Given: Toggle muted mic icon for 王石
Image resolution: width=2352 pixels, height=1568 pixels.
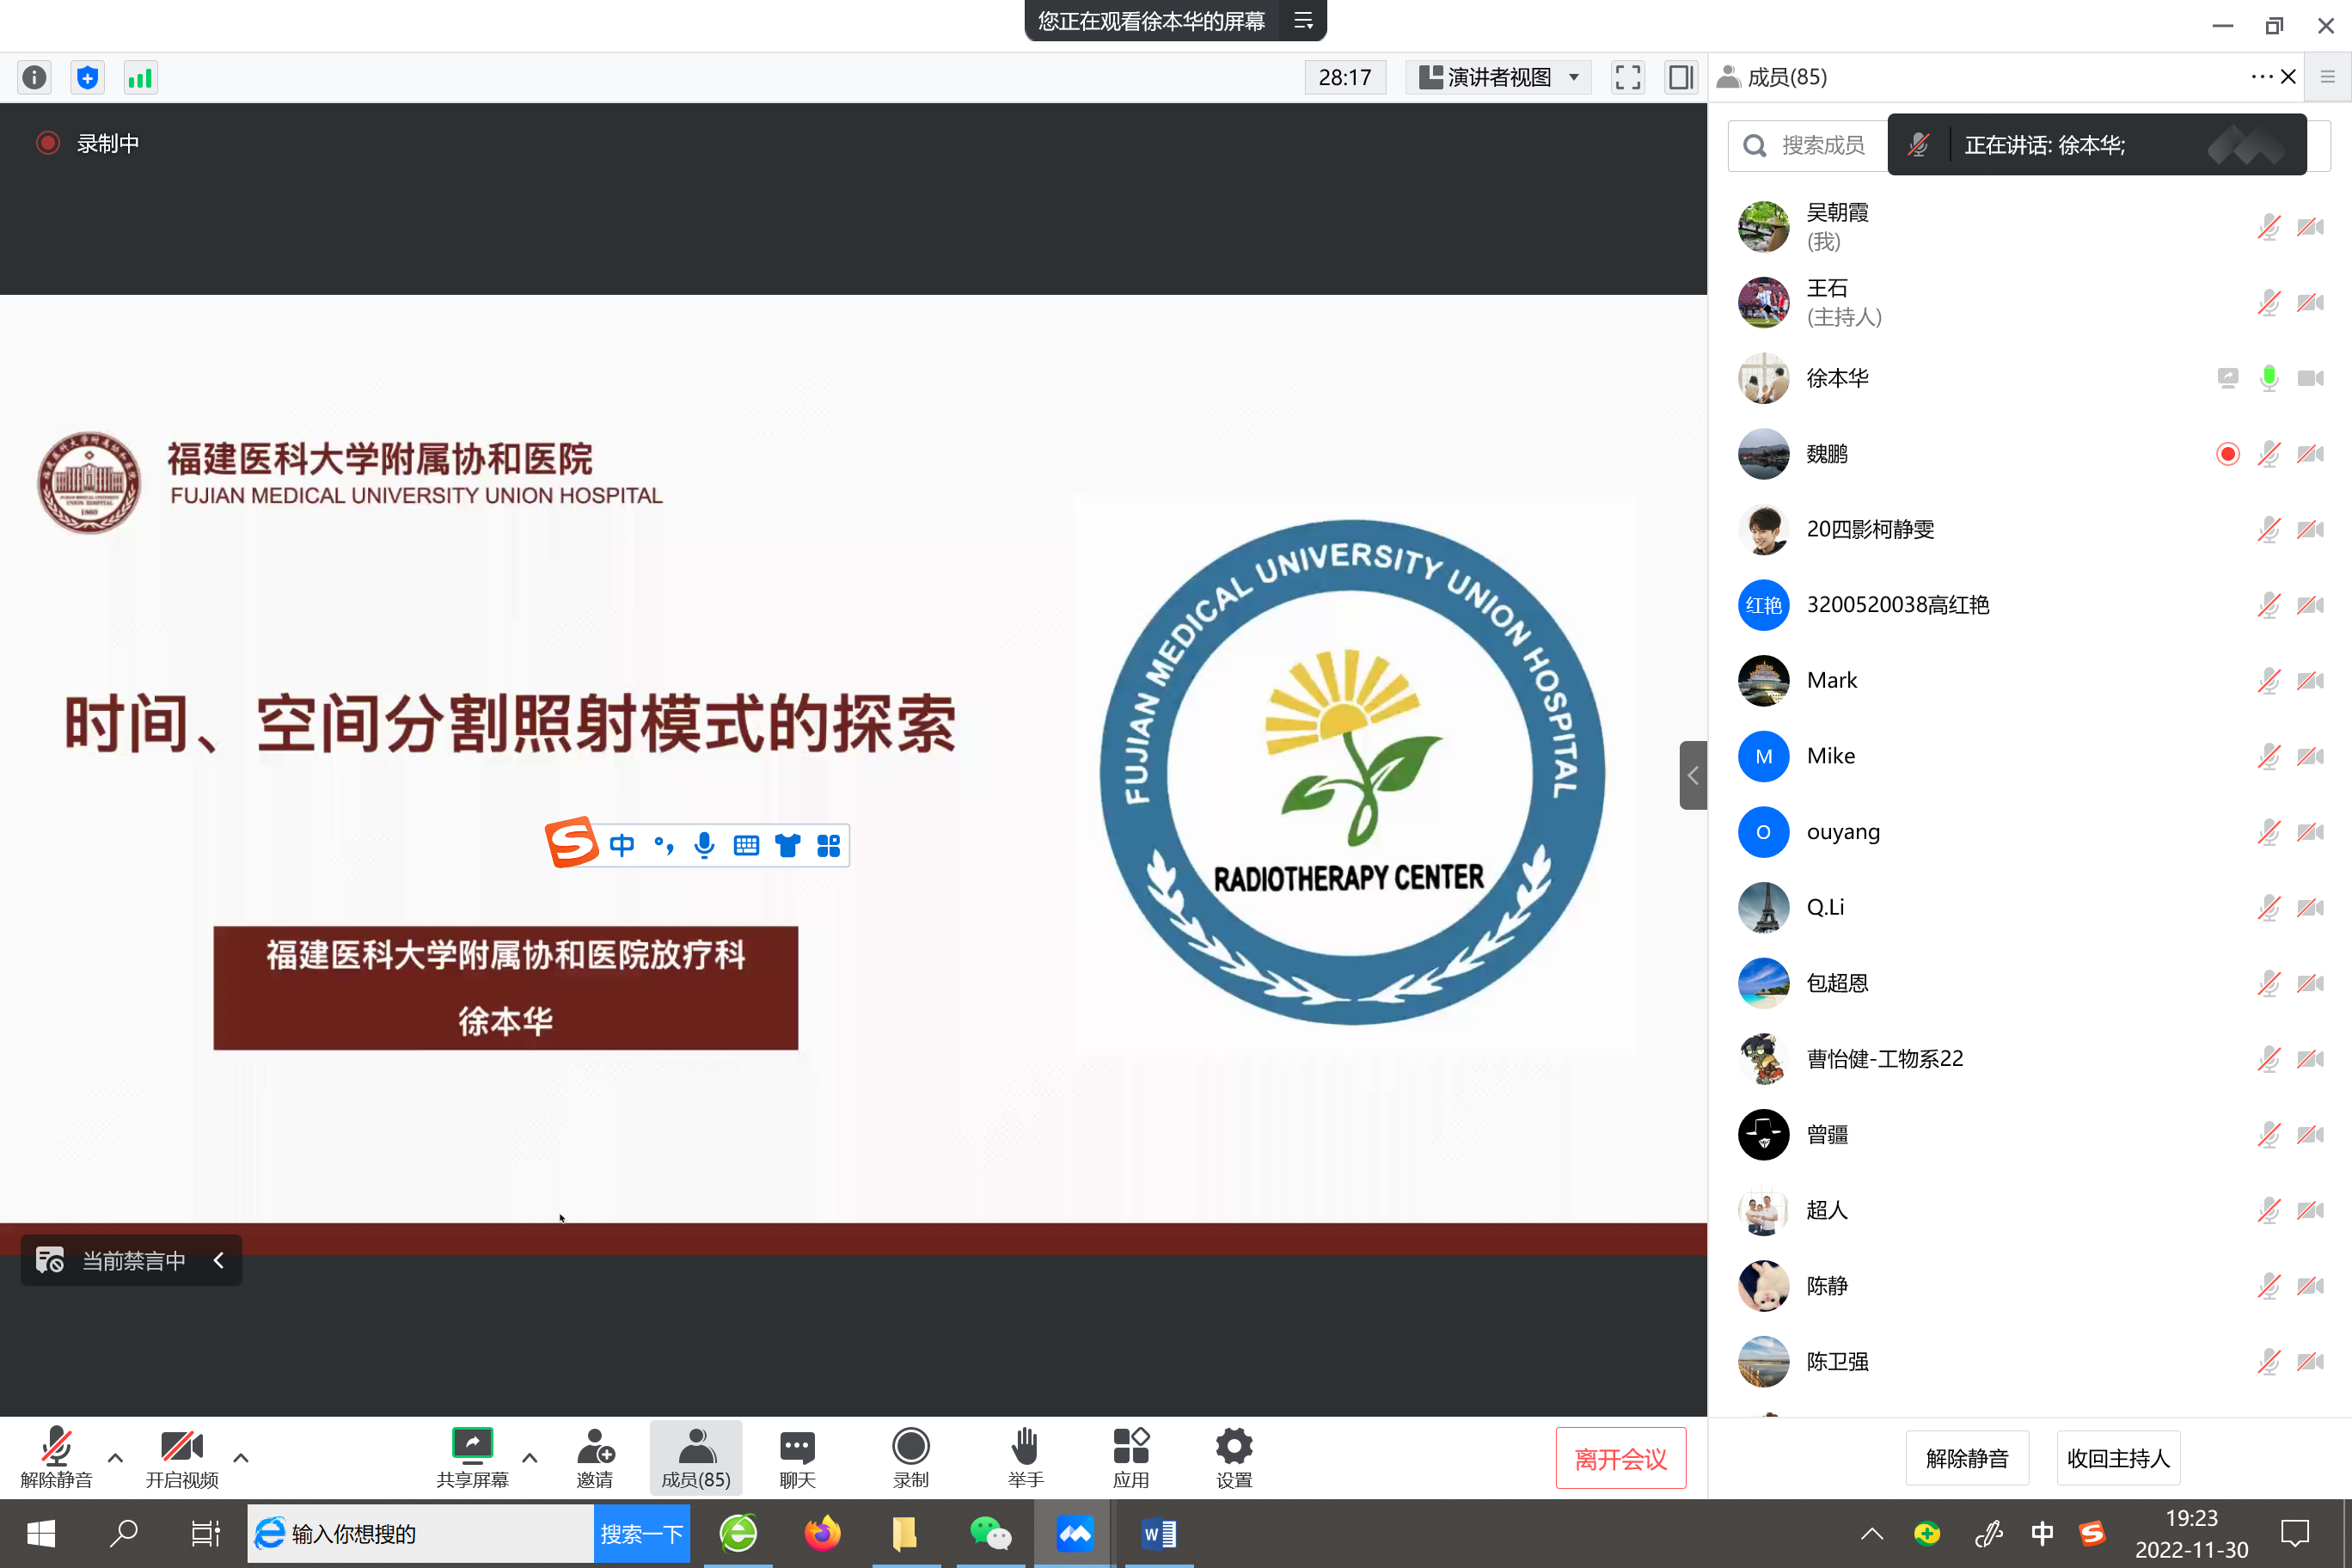Looking at the screenshot, I should point(2268,302).
